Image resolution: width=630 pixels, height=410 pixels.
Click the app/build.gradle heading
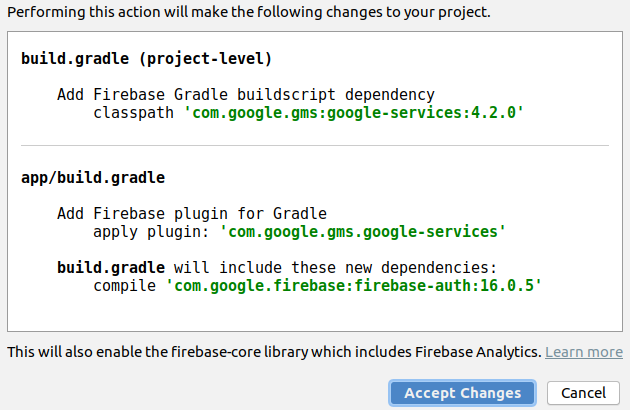tap(93, 177)
